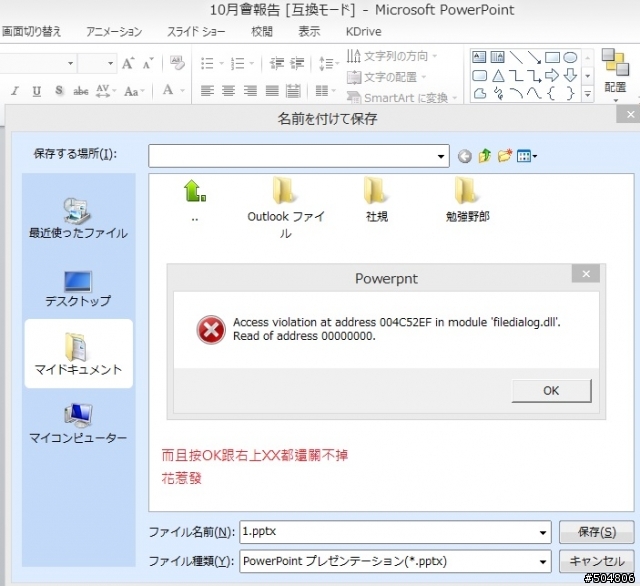Click the increase indent icon
Screen dimensions: 640x586
tap(297, 64)
